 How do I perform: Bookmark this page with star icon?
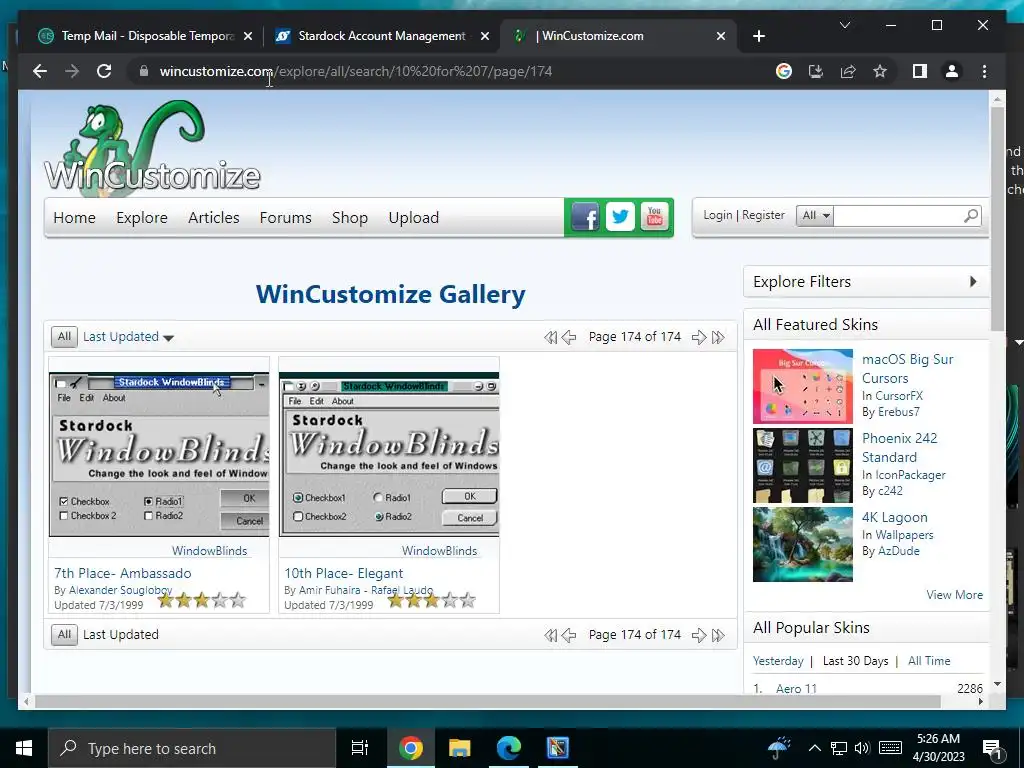[880, 71]
